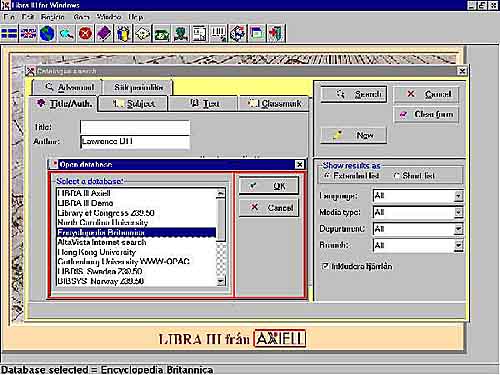This screenshot has height=375, width=500.
Task: Select Encyclopedia Britannica database
Action: pos(136,232)
